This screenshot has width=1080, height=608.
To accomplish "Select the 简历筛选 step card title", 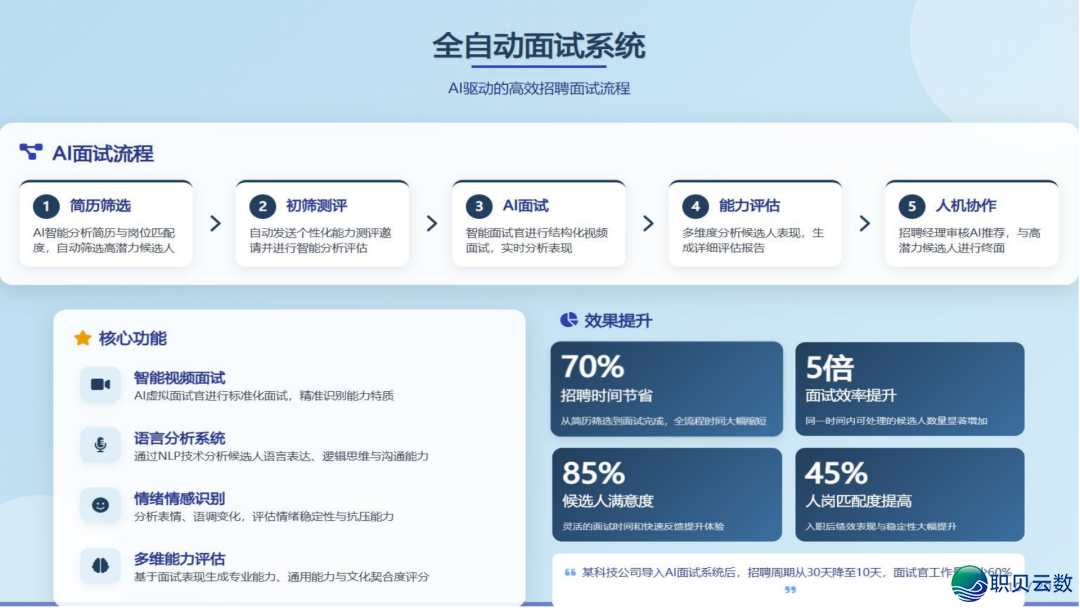I will [100, 205].
